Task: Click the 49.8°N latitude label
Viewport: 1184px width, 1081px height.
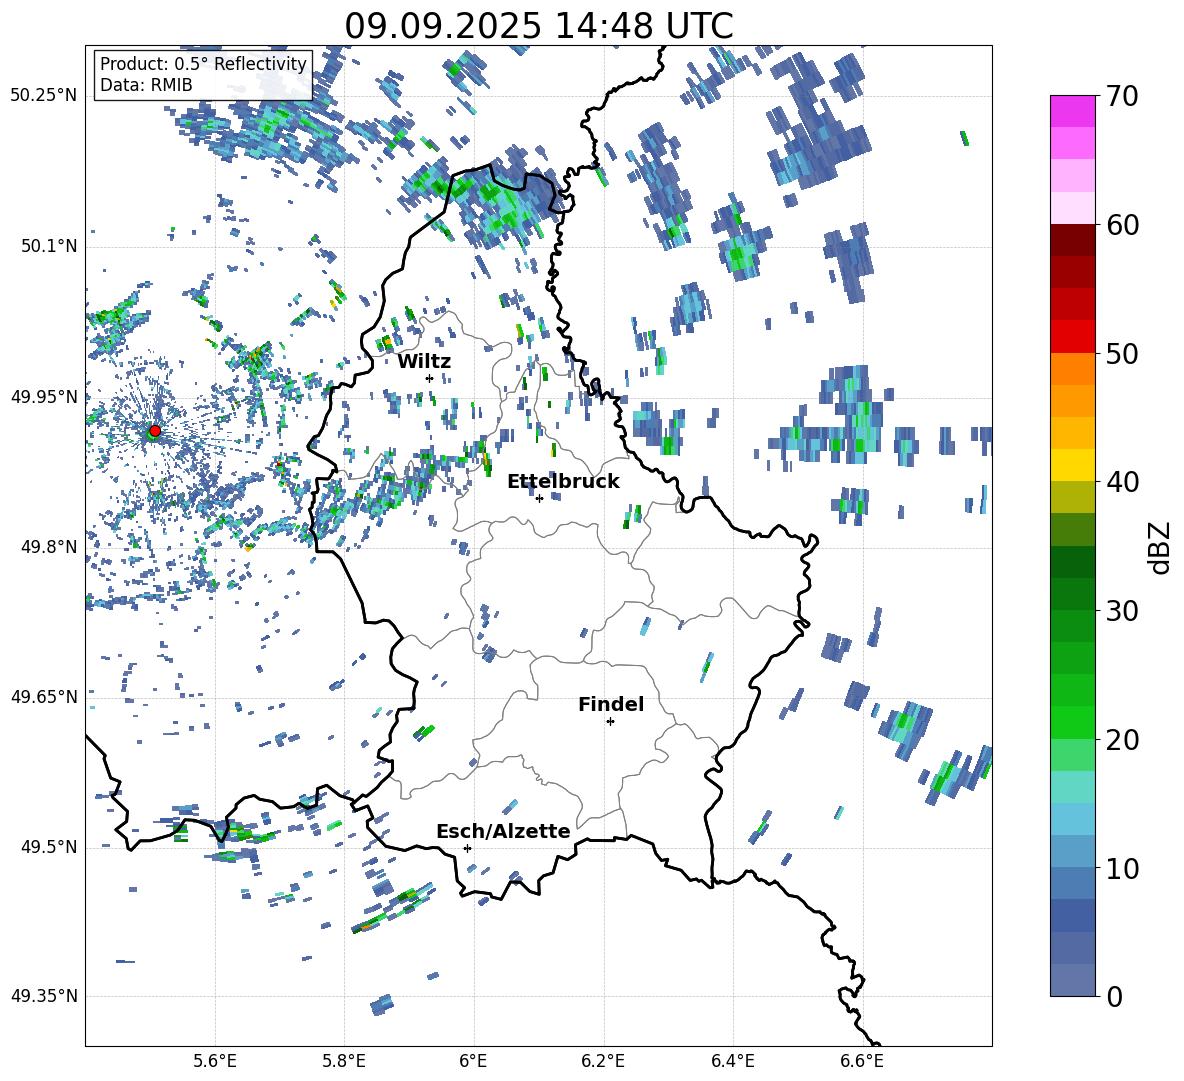Action: 49,546
